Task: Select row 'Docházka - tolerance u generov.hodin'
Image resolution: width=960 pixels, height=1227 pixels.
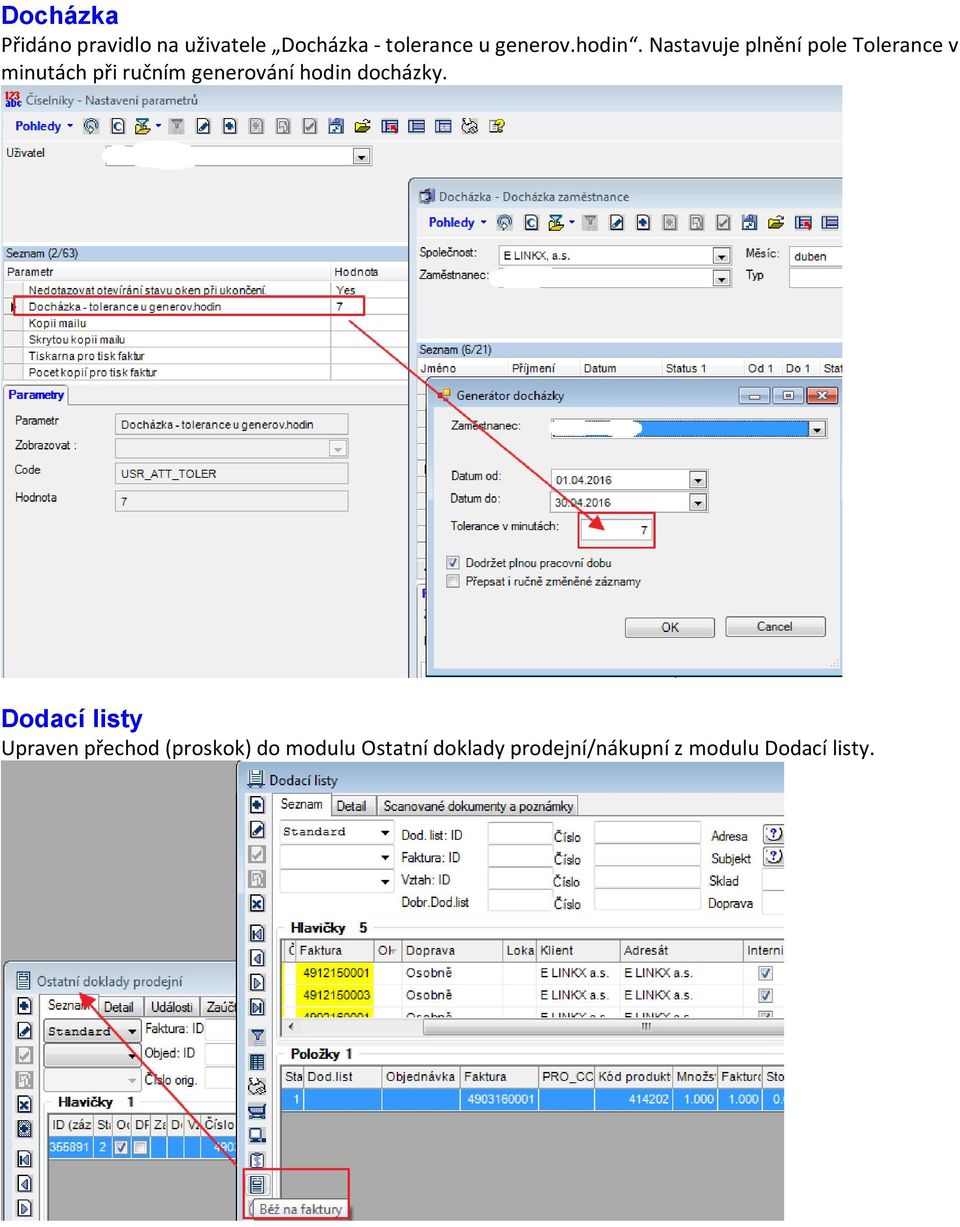Action: click(204, 307)
